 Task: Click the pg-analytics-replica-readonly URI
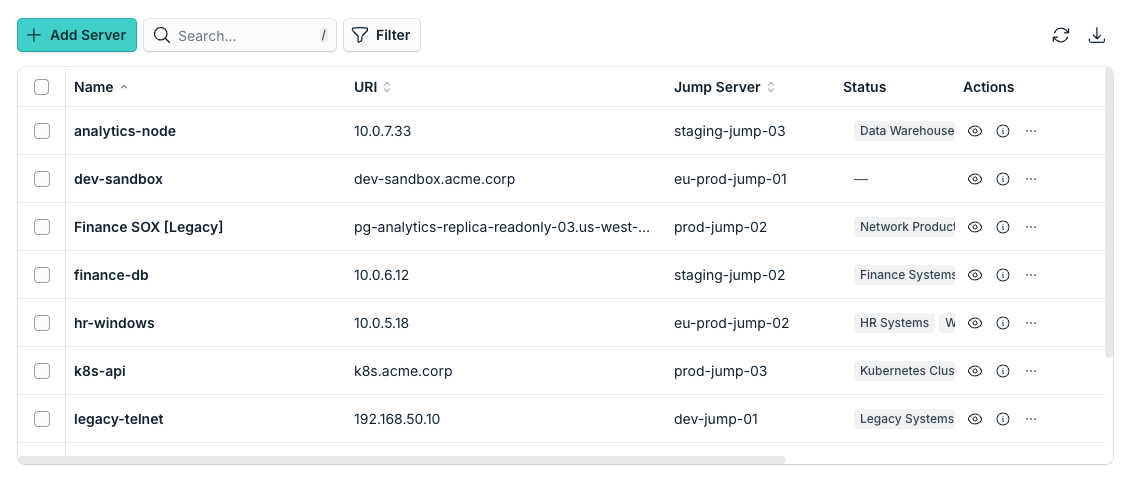tap(502, 227)
